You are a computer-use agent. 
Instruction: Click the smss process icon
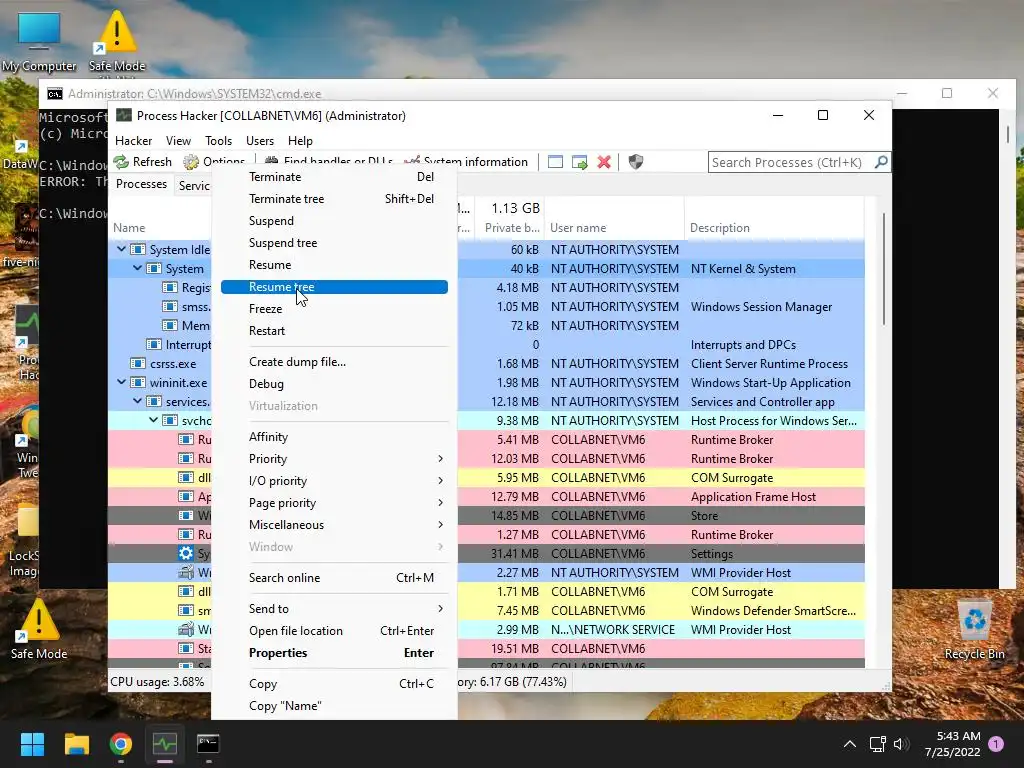tap(170, 306)
